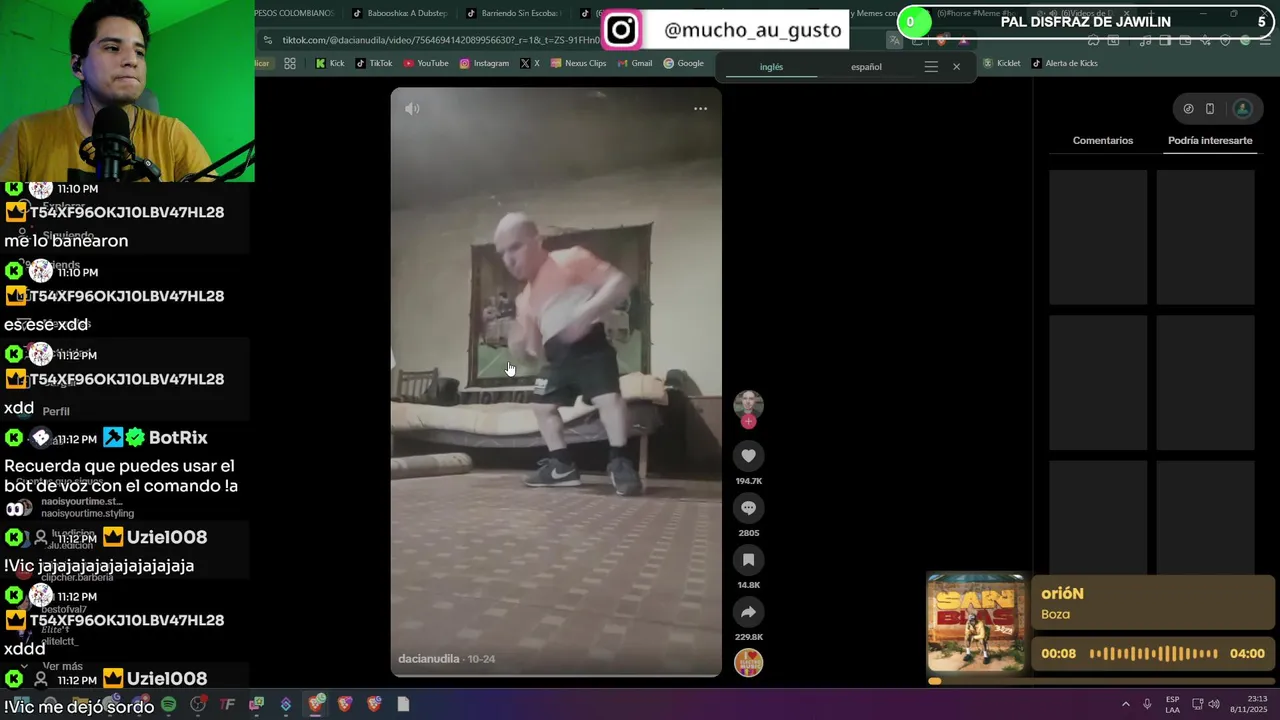
Task: Click the browser address bar with the tiktok.com URL
Action: coord(440,40)
